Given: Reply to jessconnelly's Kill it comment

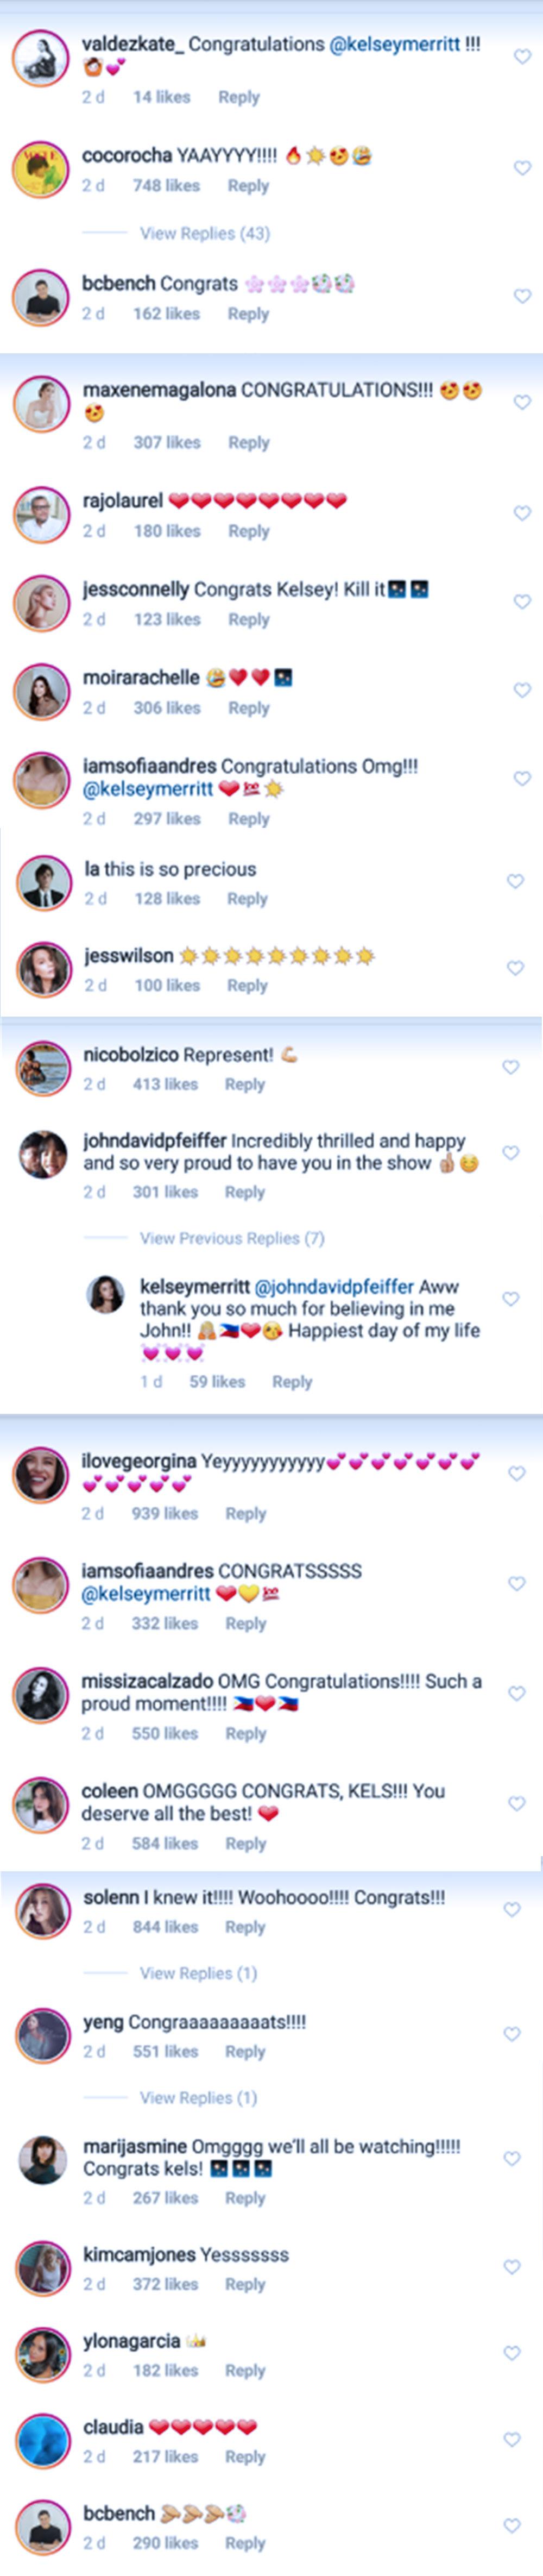Looking at the screenshot, I should pos(249,619).
